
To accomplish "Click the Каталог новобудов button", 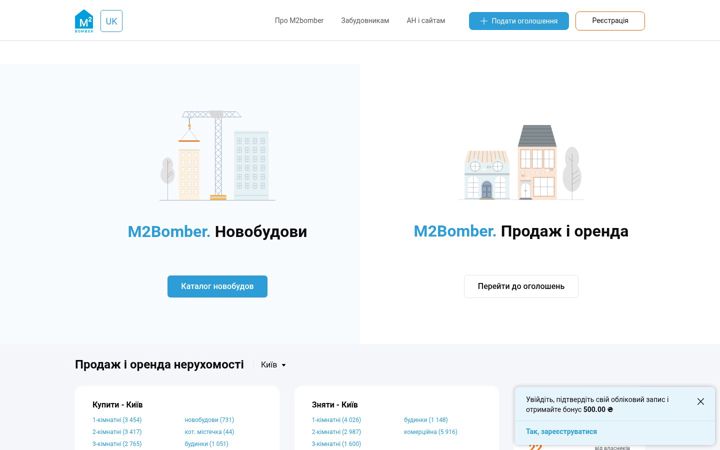I will point(217,286).
